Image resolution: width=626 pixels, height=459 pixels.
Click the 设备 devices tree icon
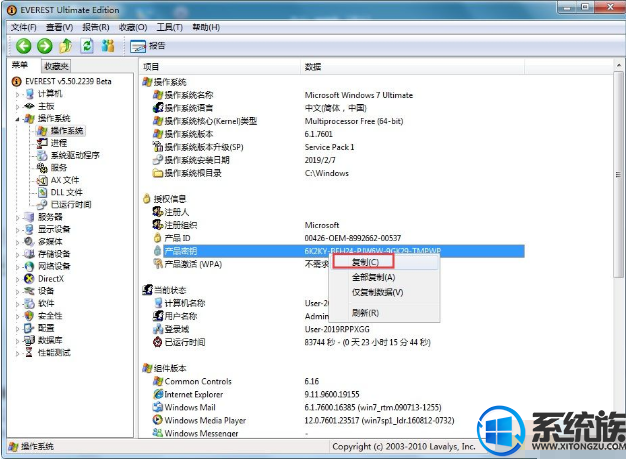[29, 291]
